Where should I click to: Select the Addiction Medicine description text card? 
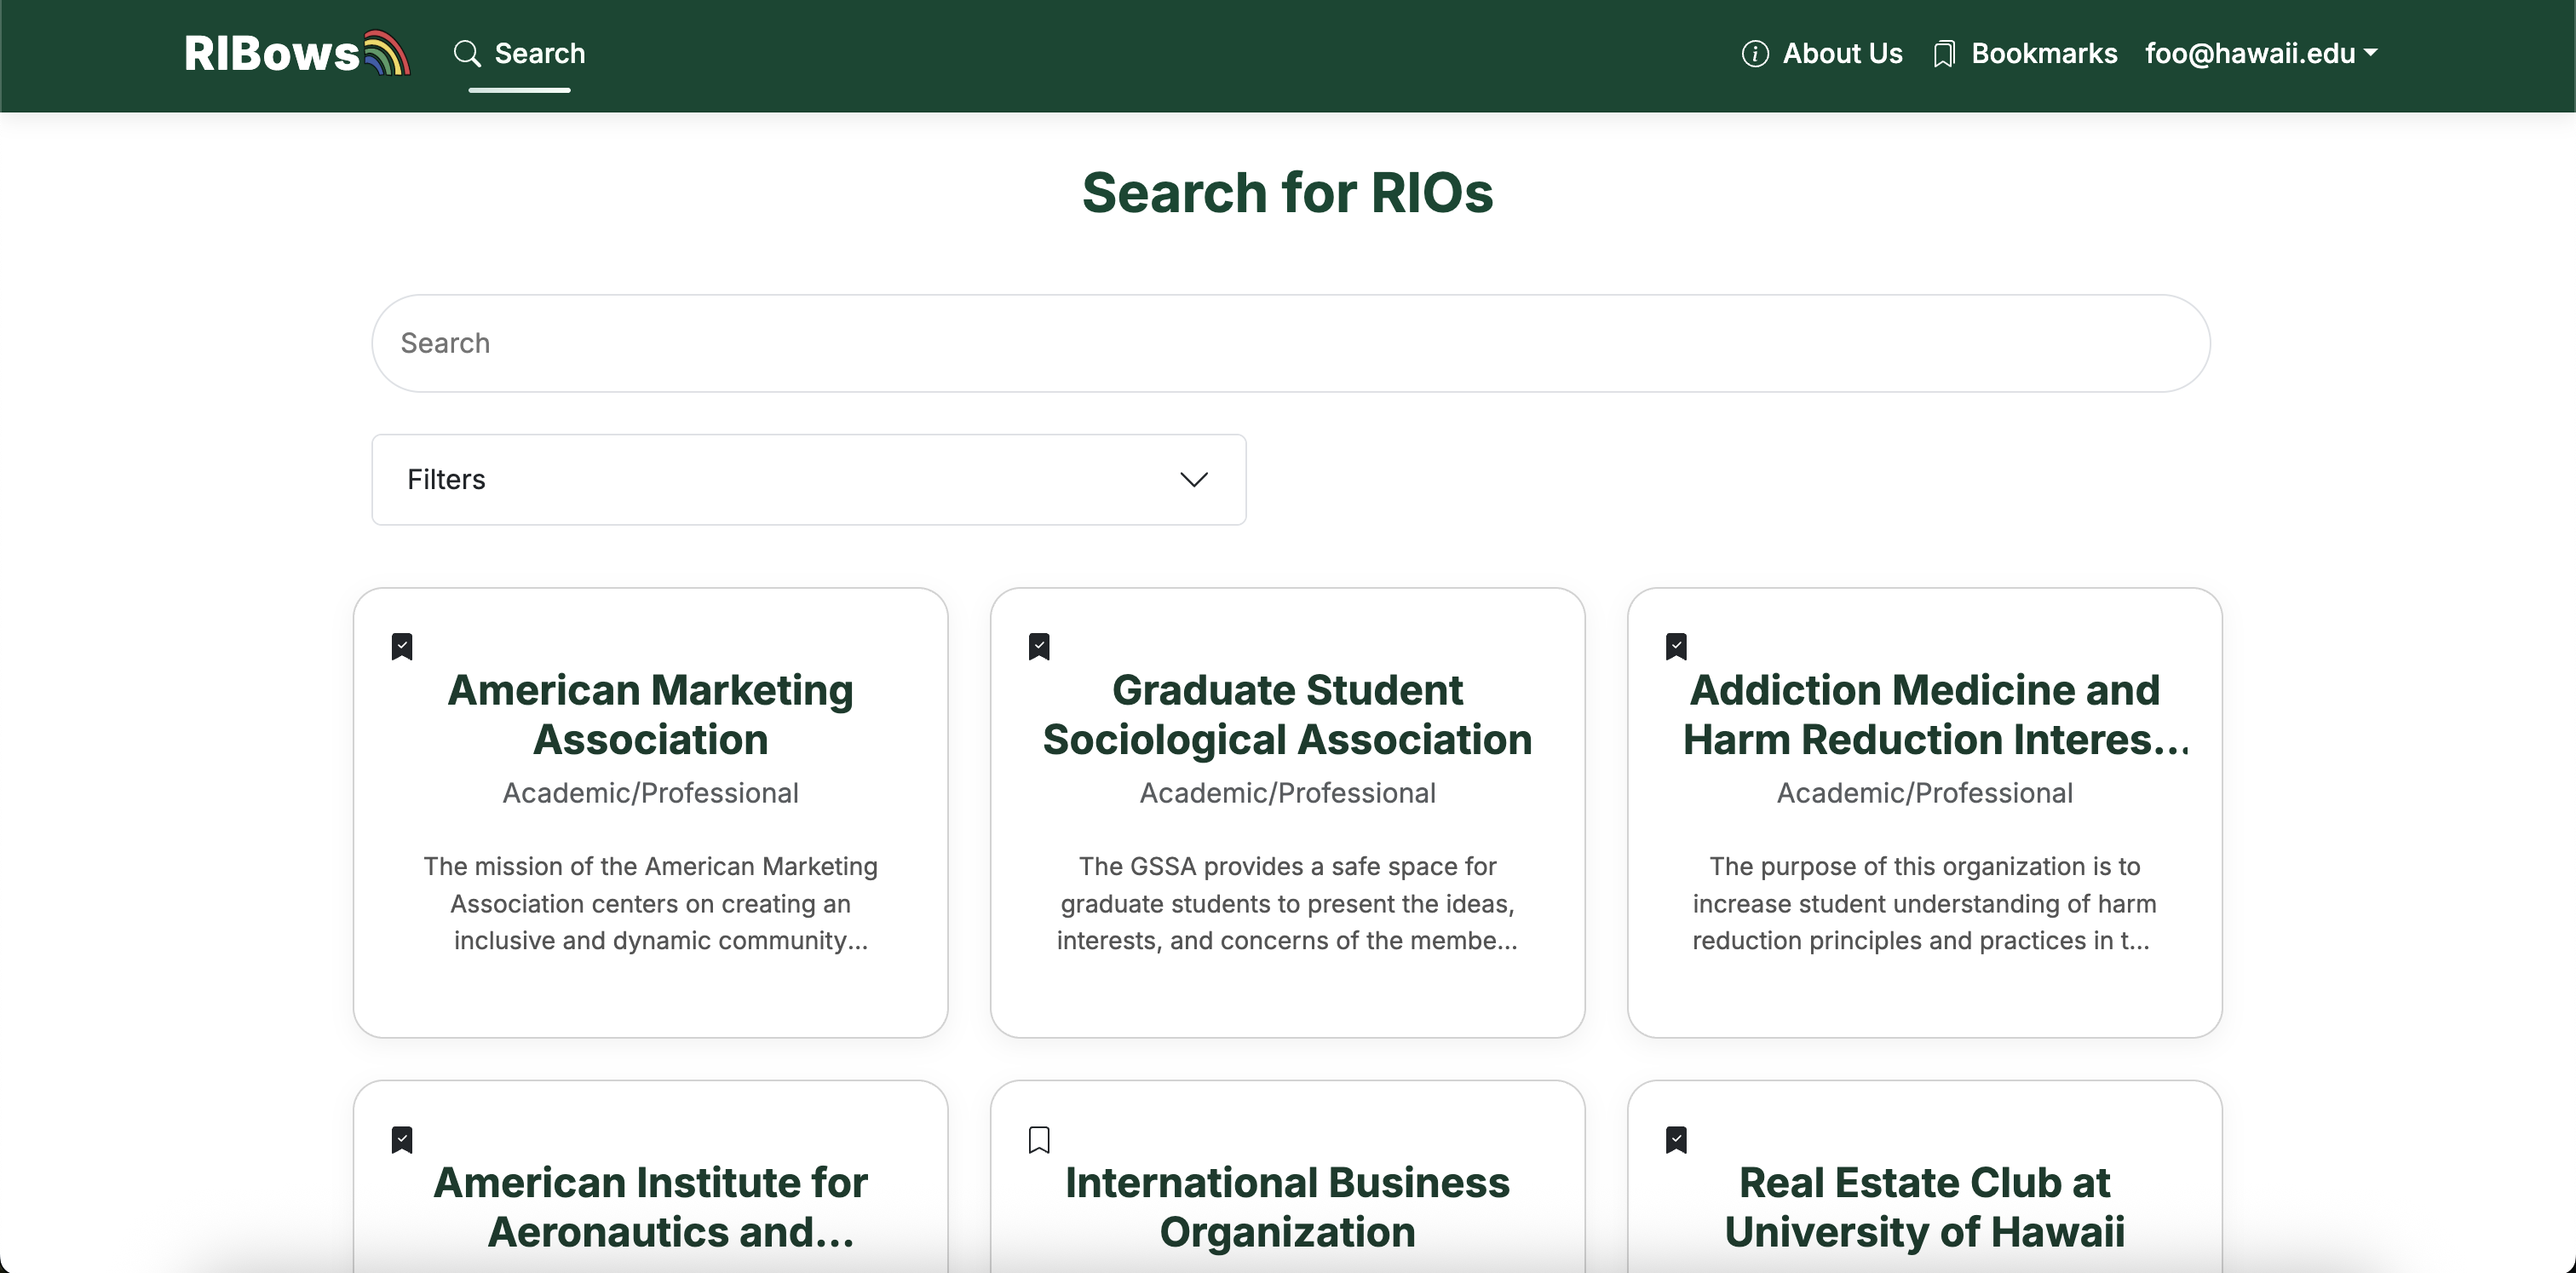(1924, 902)
